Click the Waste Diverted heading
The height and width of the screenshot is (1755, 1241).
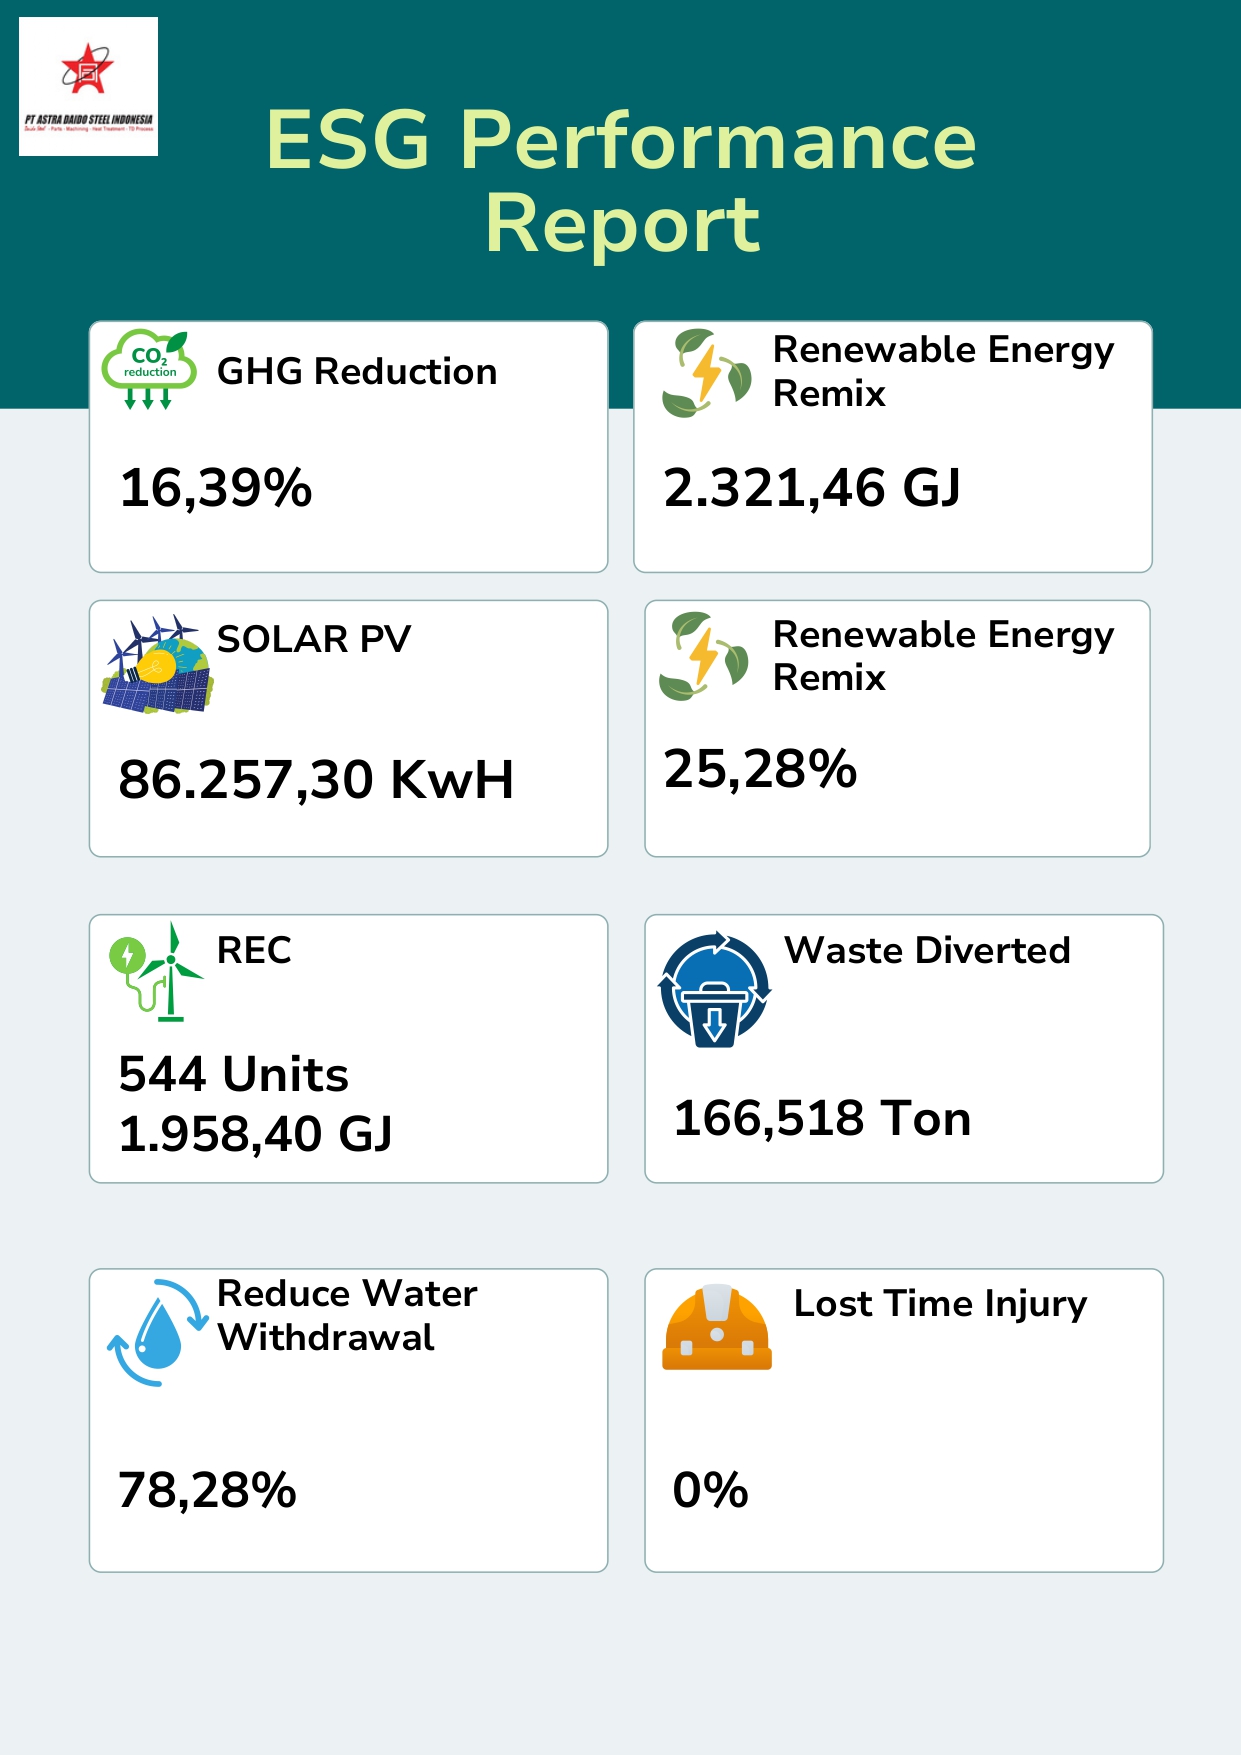[927, 950]
